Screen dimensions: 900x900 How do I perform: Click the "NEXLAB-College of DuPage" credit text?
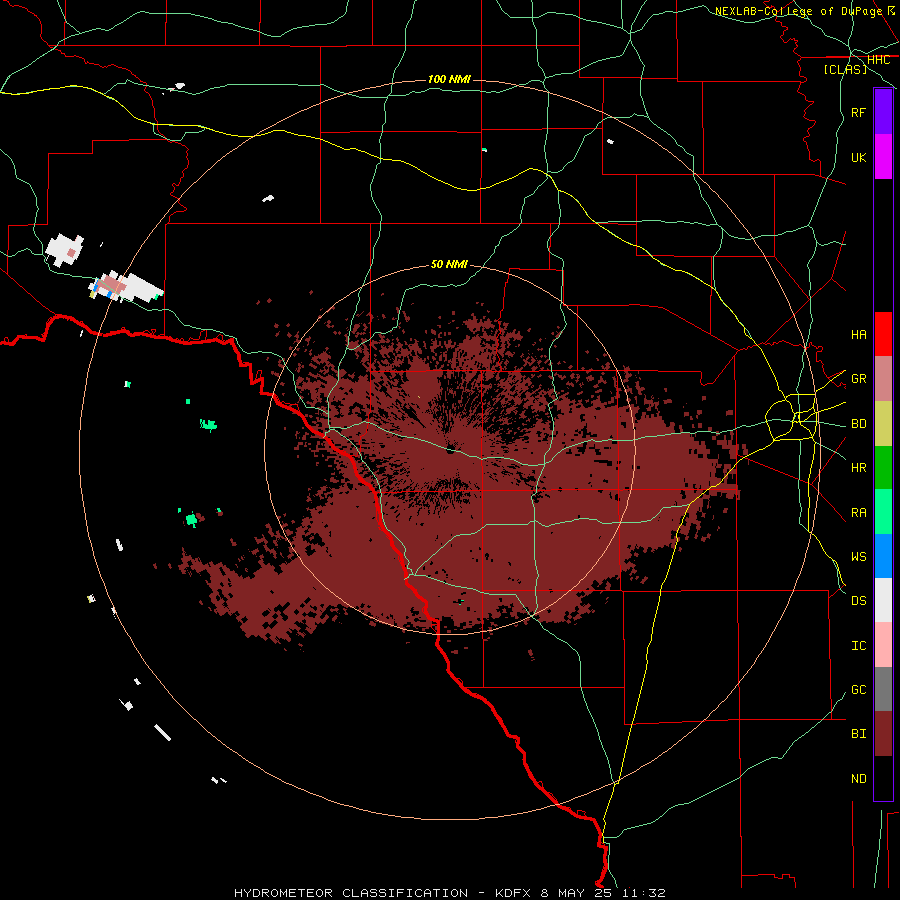point(799,11)
